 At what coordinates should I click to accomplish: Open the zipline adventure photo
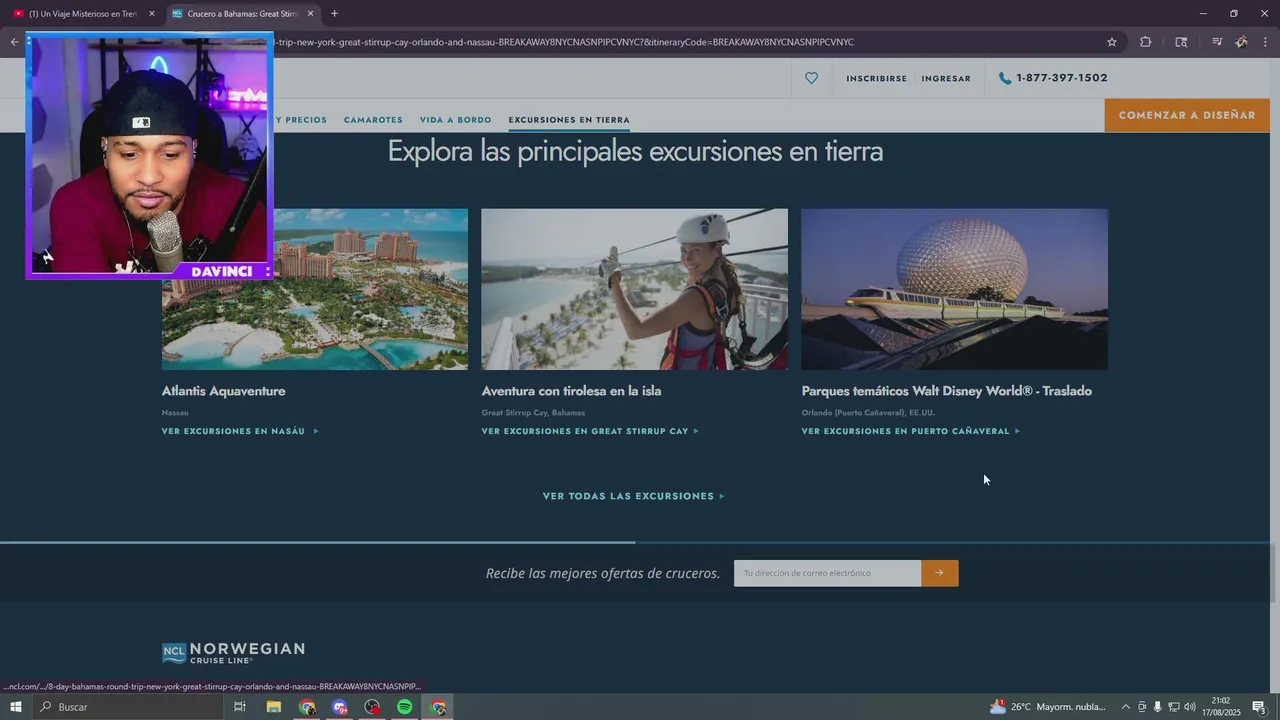click(x=634, y=289)
